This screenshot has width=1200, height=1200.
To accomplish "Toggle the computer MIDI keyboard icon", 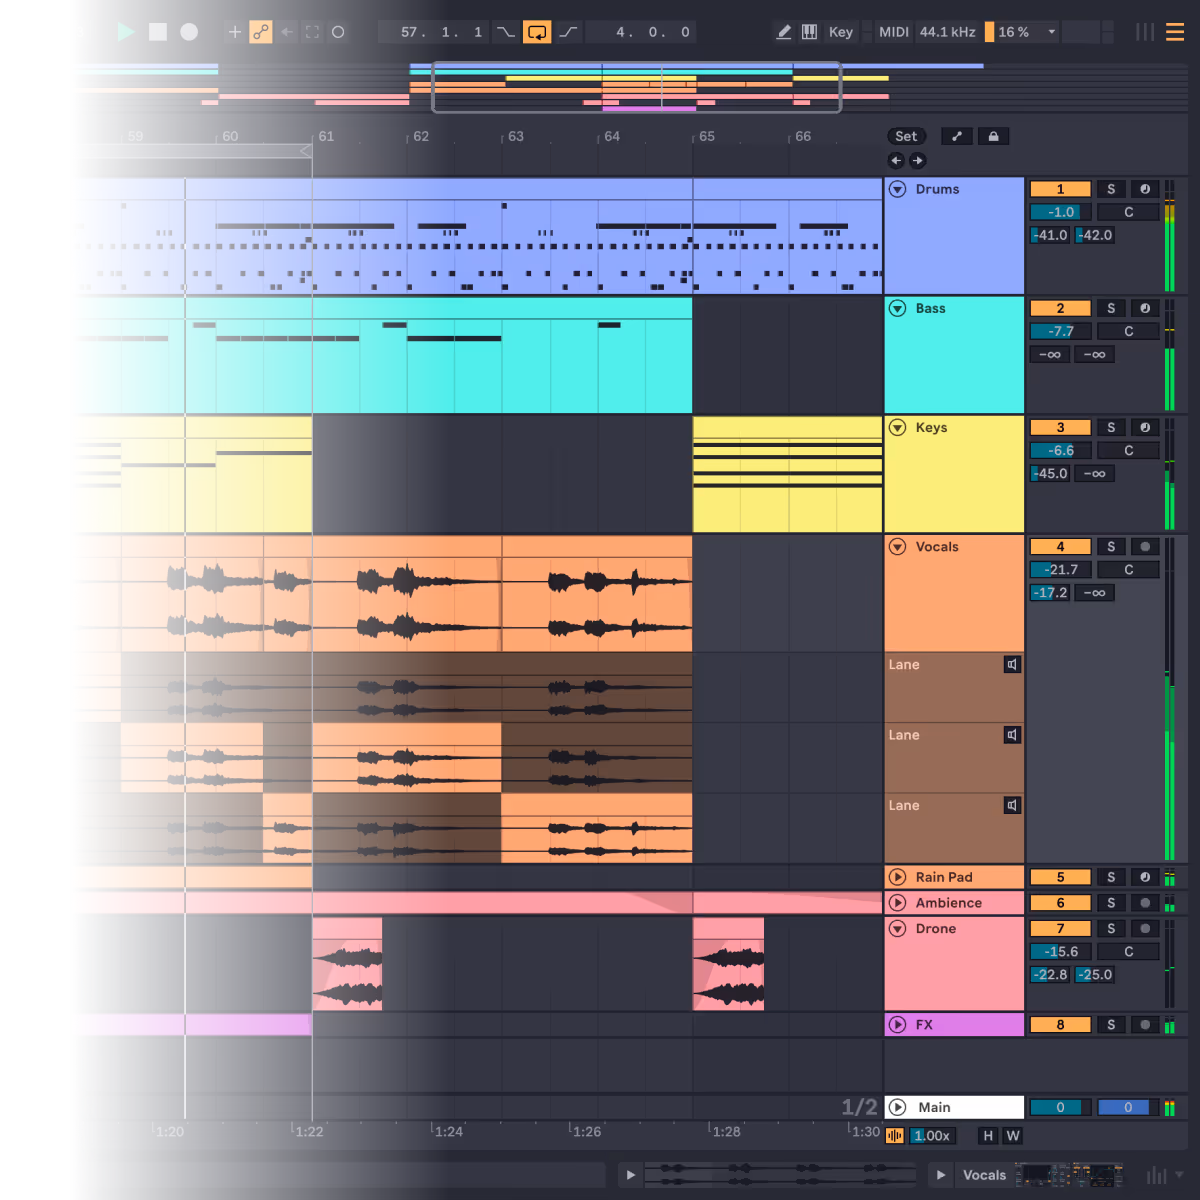I will 810,32.
